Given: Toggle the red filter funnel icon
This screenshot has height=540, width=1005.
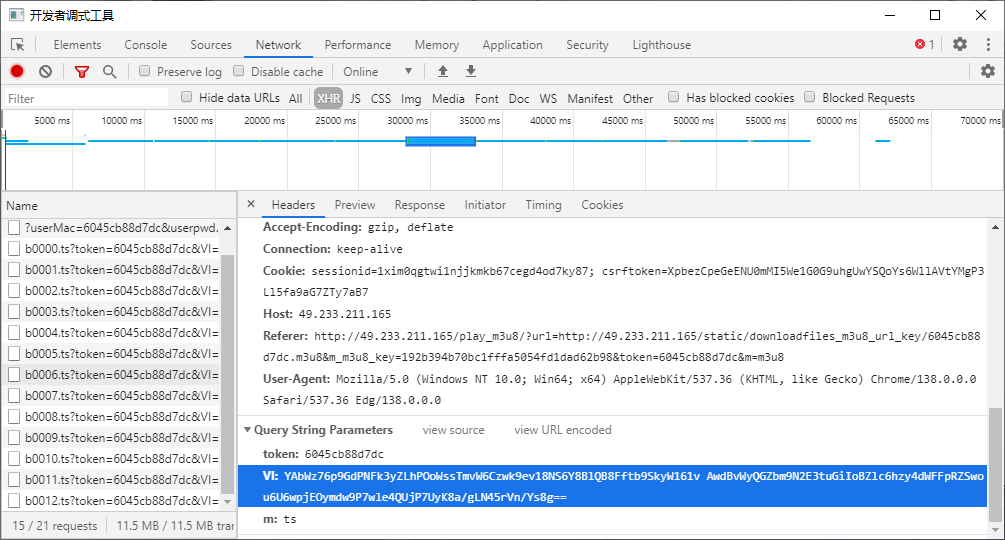Looking at the screenshot, I should pyautogui.click(x=82, y=71).
